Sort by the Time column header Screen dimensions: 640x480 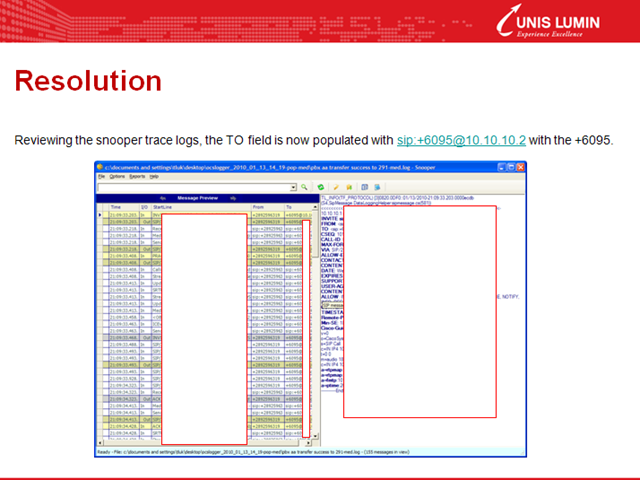click(x=124, y=207)
